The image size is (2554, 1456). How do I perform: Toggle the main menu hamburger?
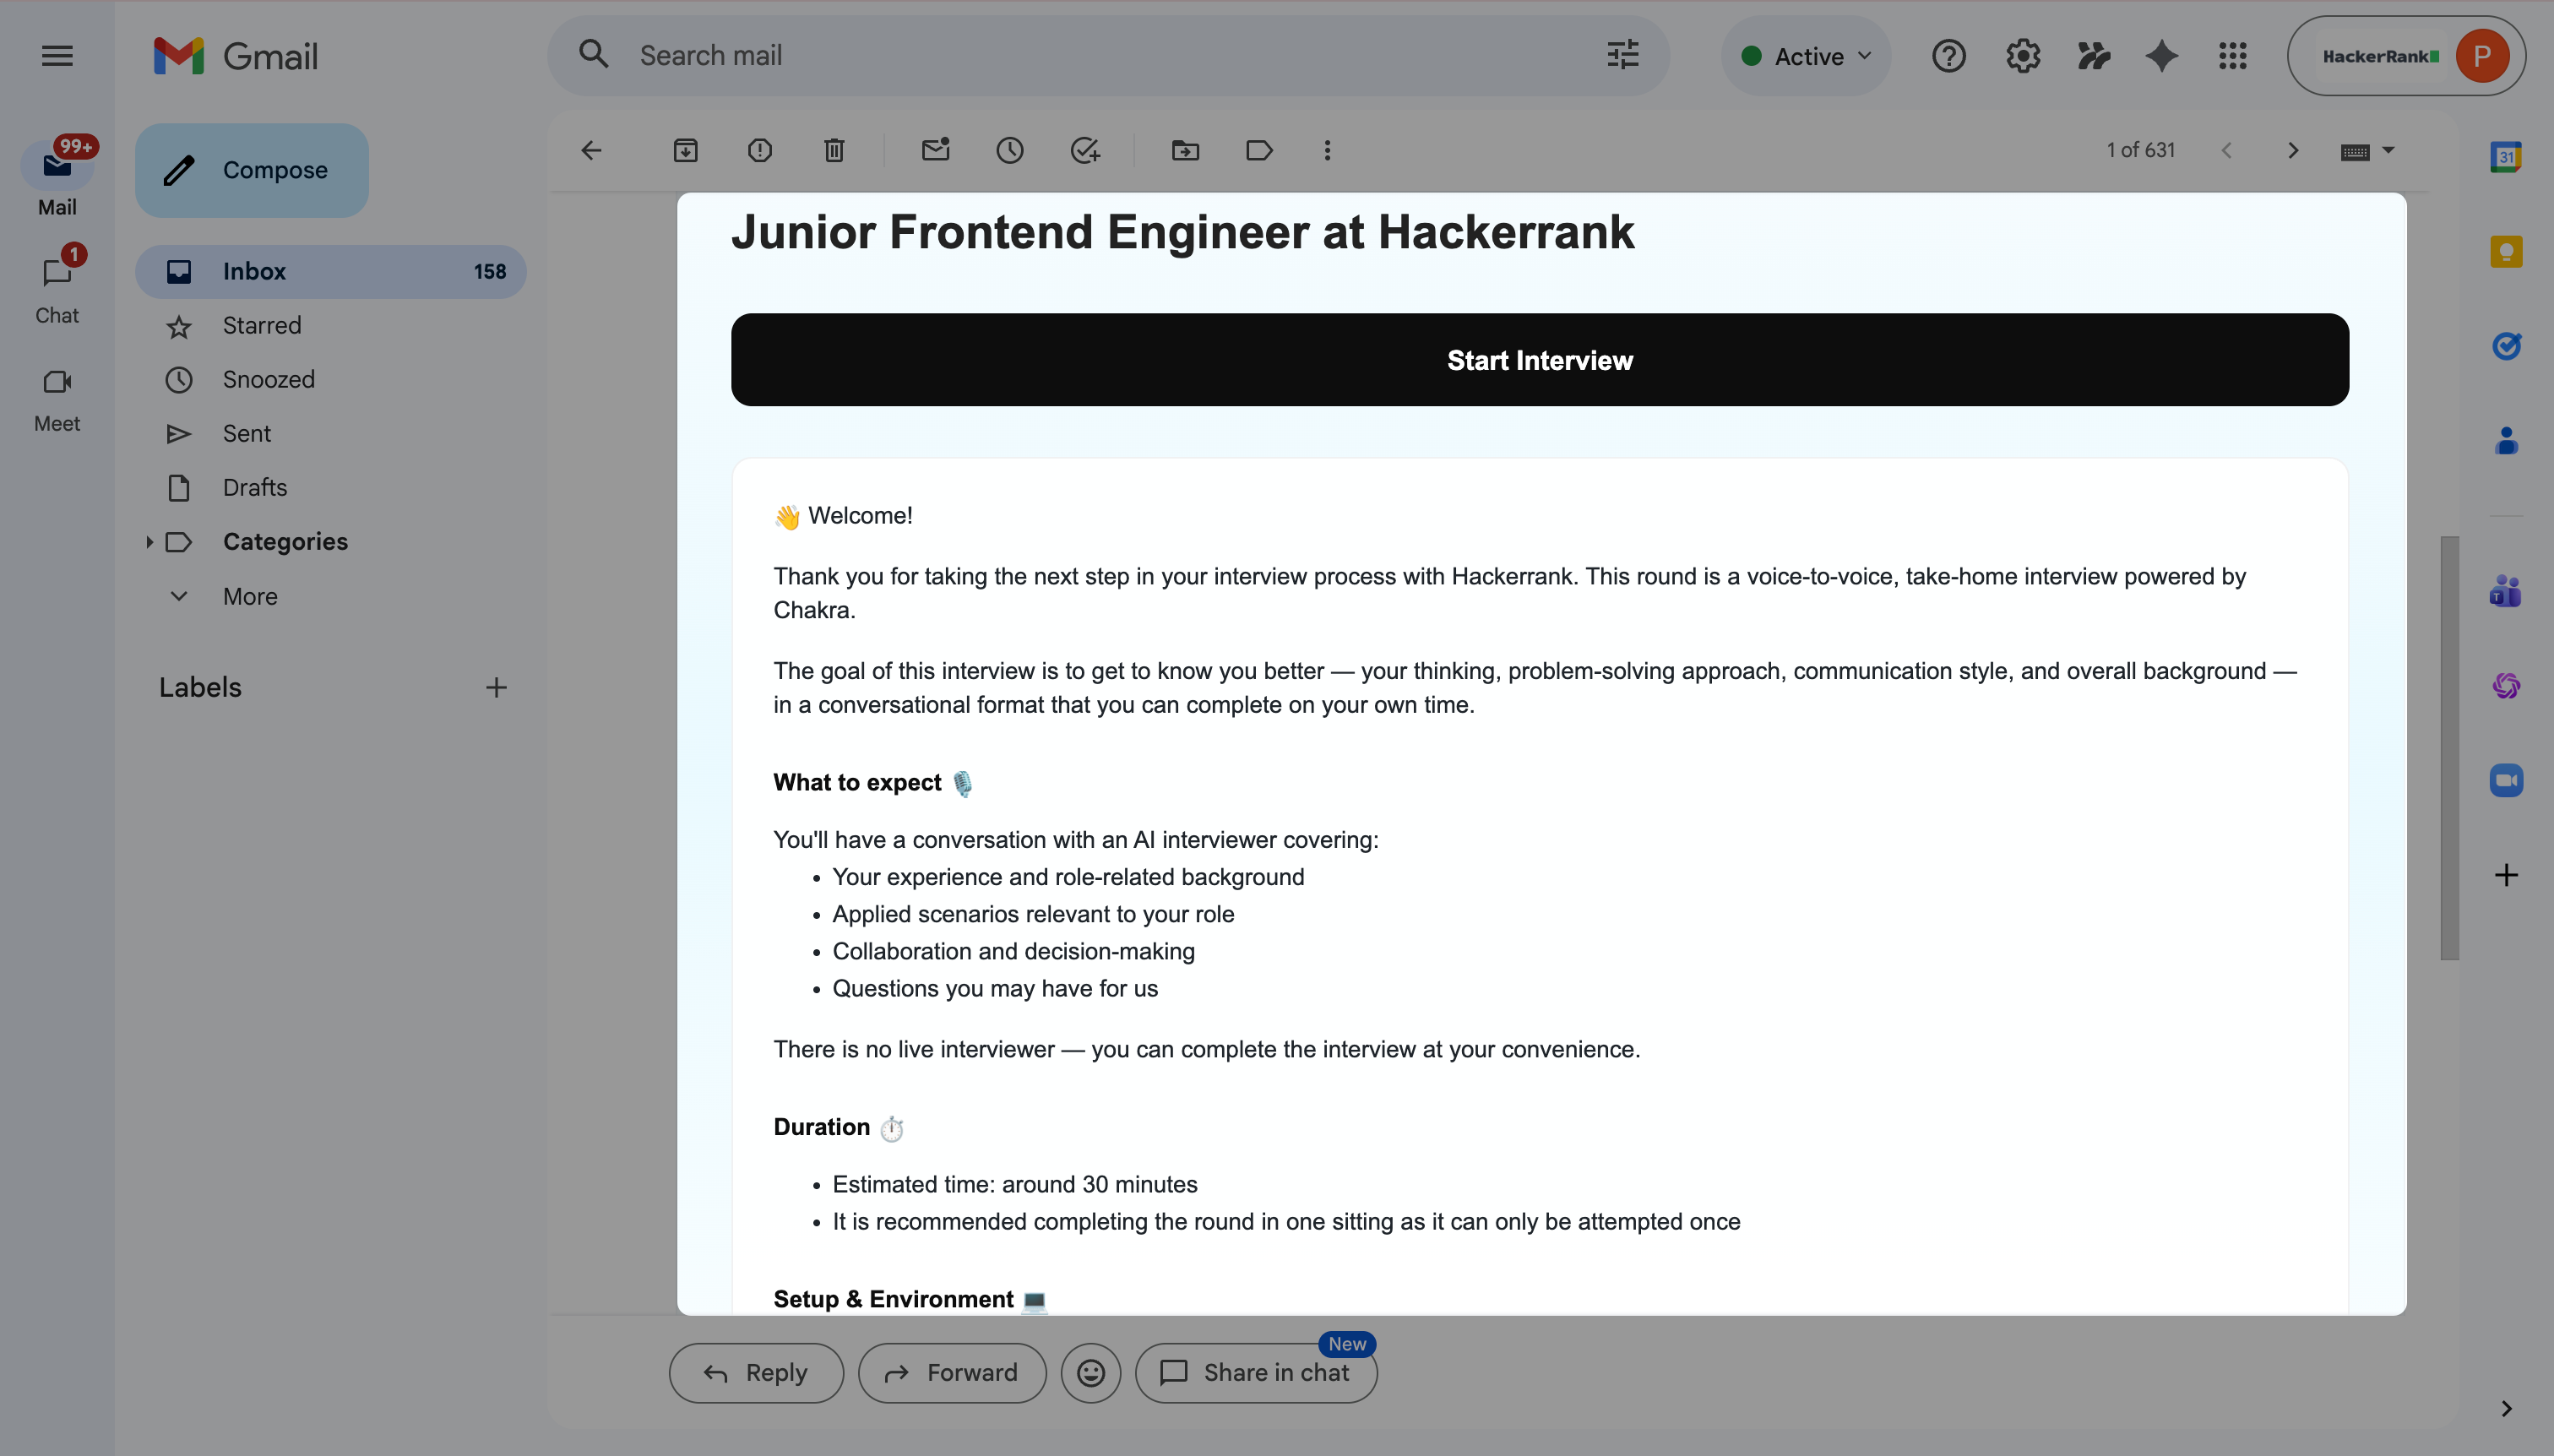coord(57,56)
